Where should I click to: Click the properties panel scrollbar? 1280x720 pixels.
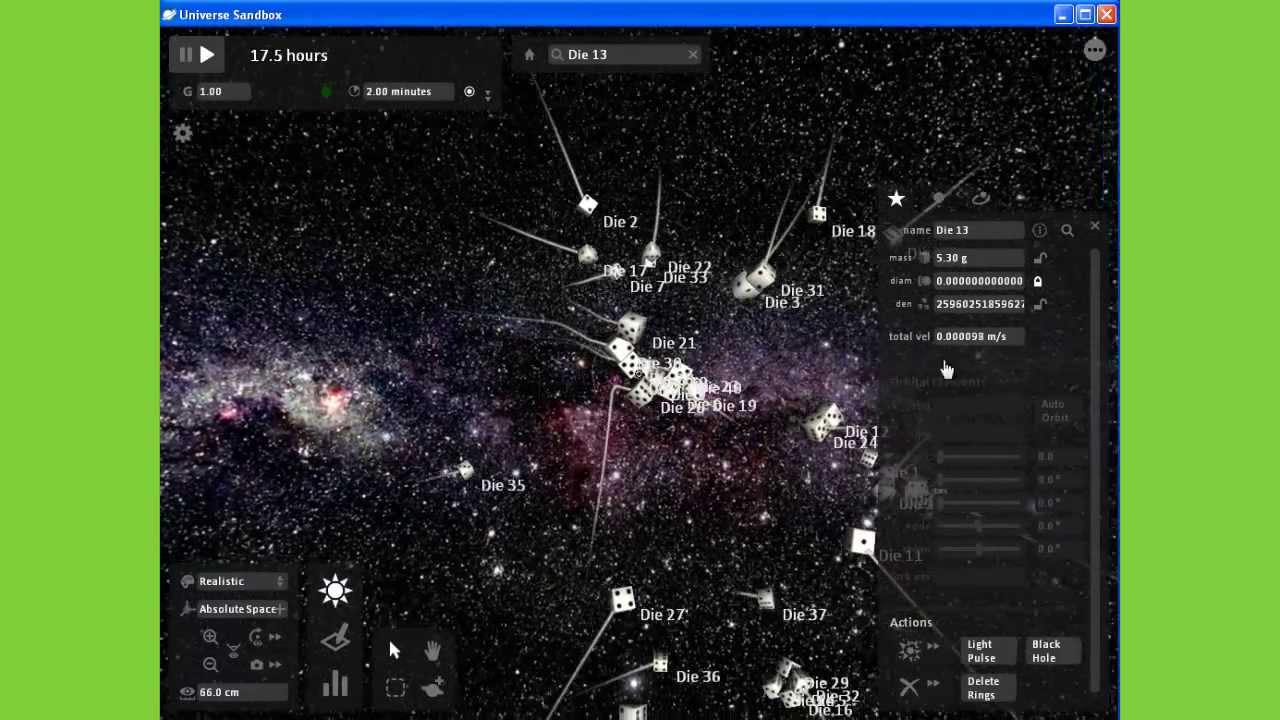pos(1097,470)
